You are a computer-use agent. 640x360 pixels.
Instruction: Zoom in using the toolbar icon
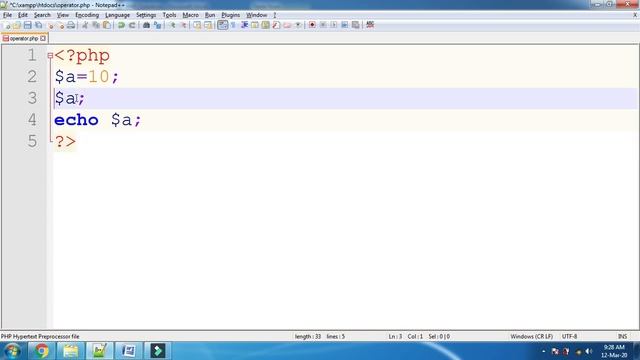[172, 25]
